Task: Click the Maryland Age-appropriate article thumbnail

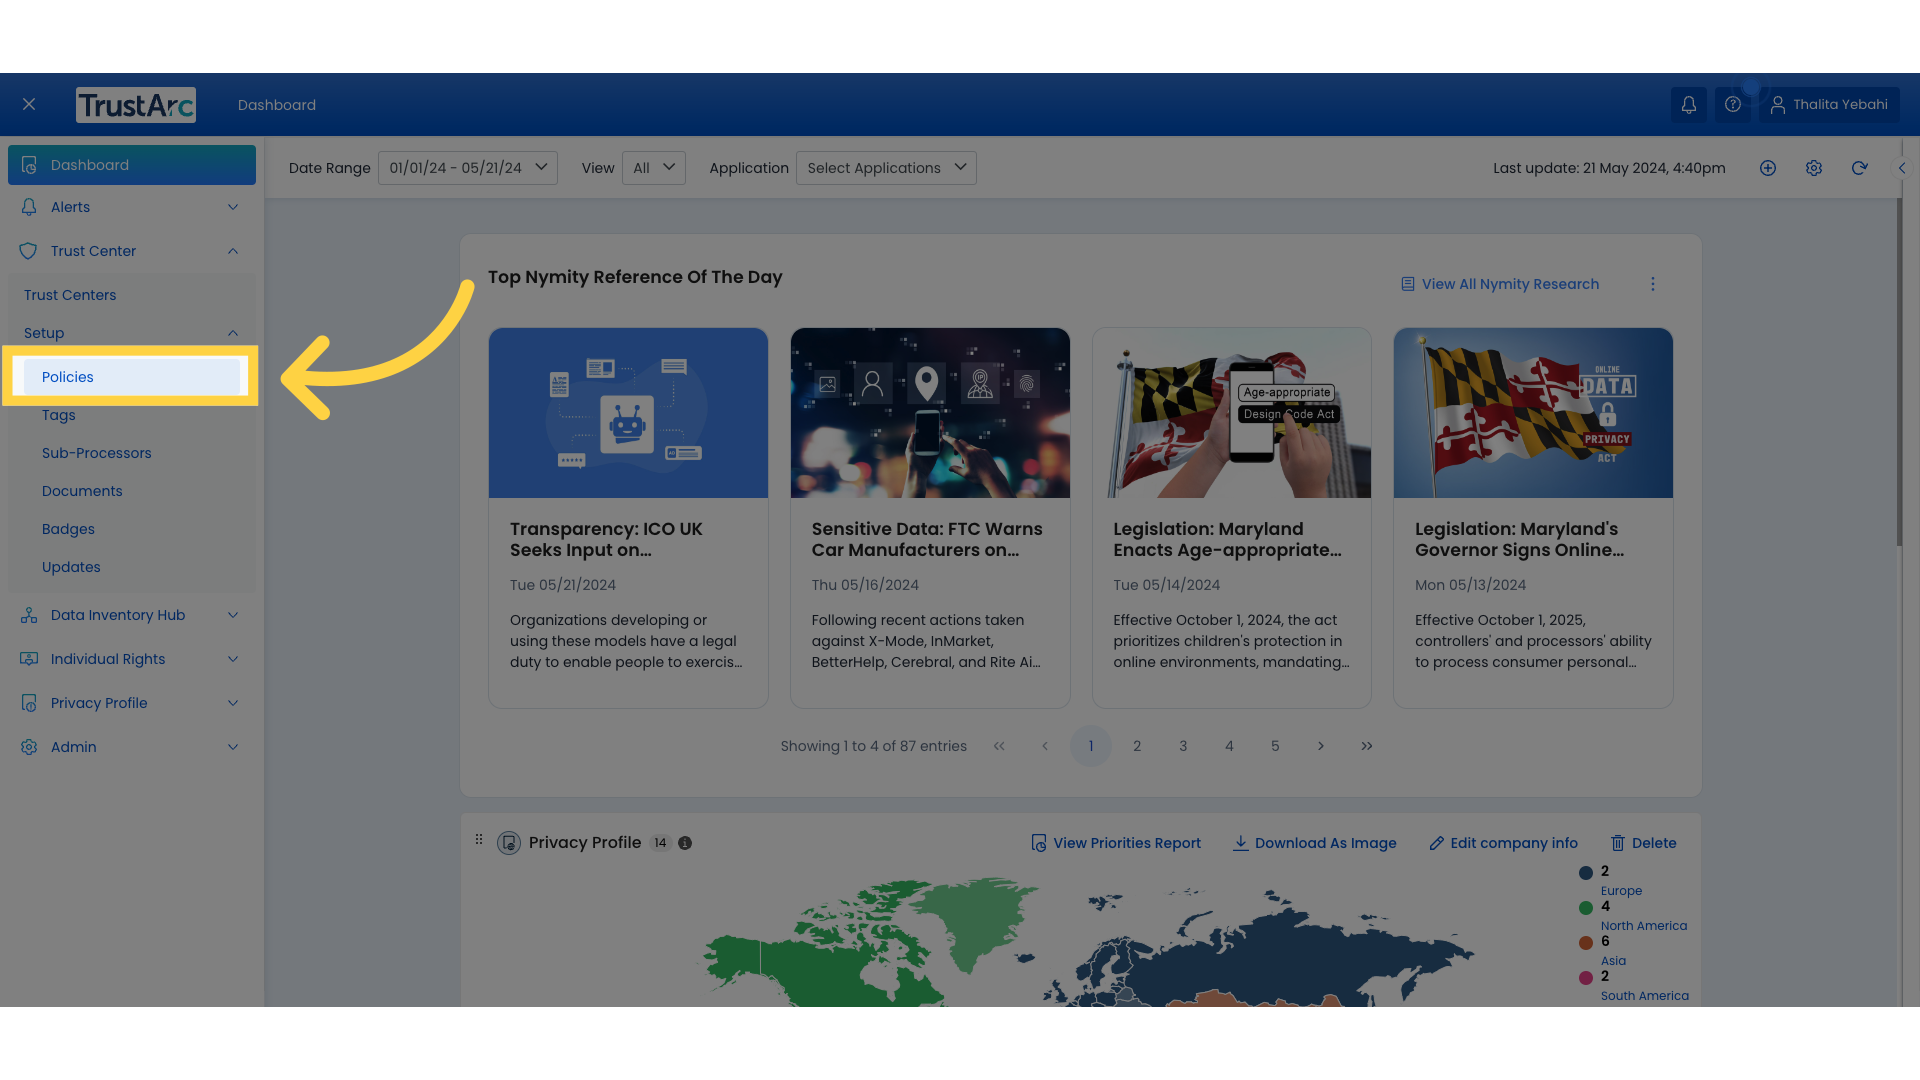Action: tap(1232, 413)
